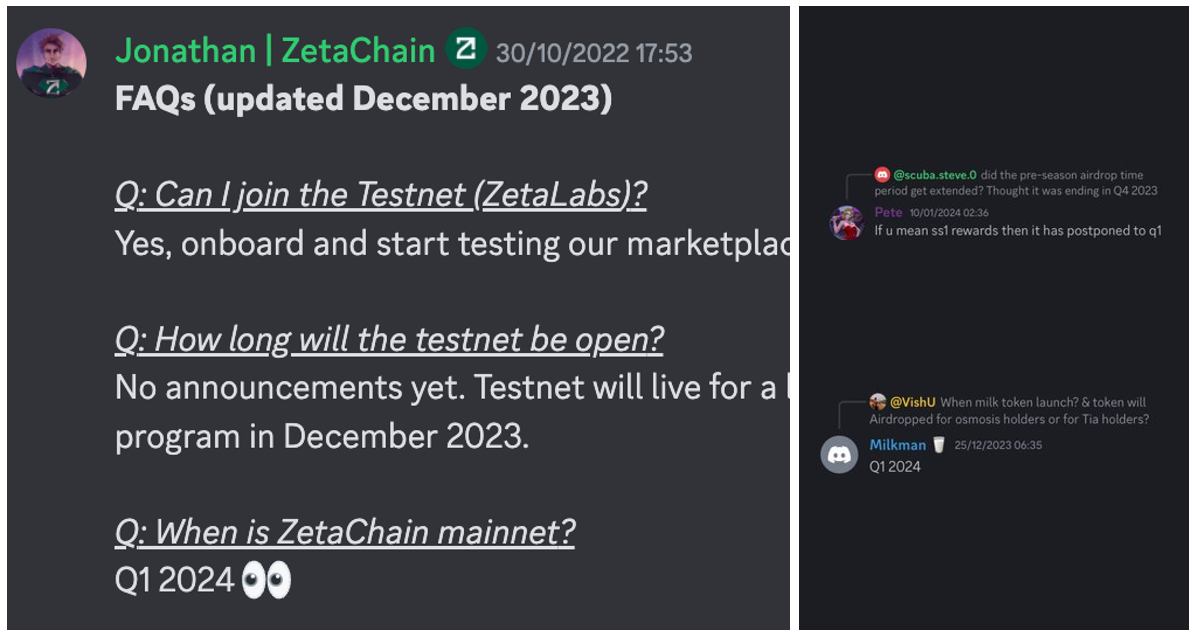1201x636 pixels.
Task: Click the milk glass emoji beside Milkman
Action: coord(939,445)
